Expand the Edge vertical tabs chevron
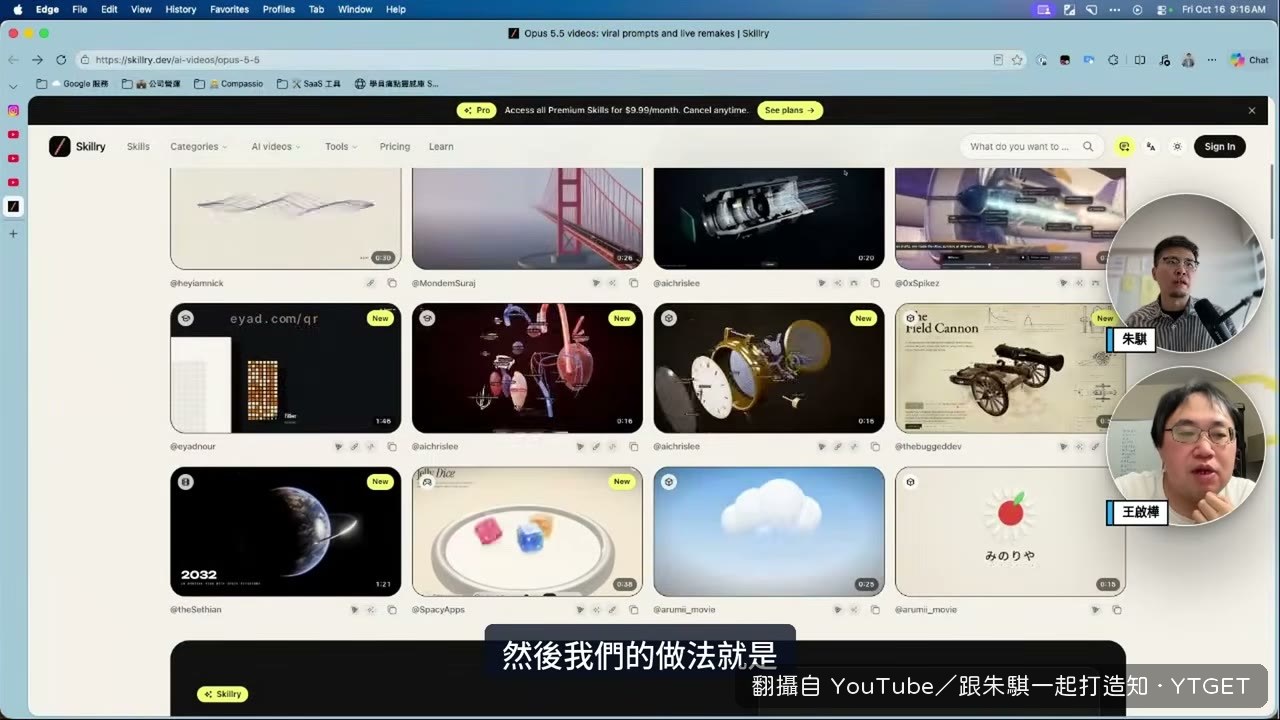 (x=13, y=86)
